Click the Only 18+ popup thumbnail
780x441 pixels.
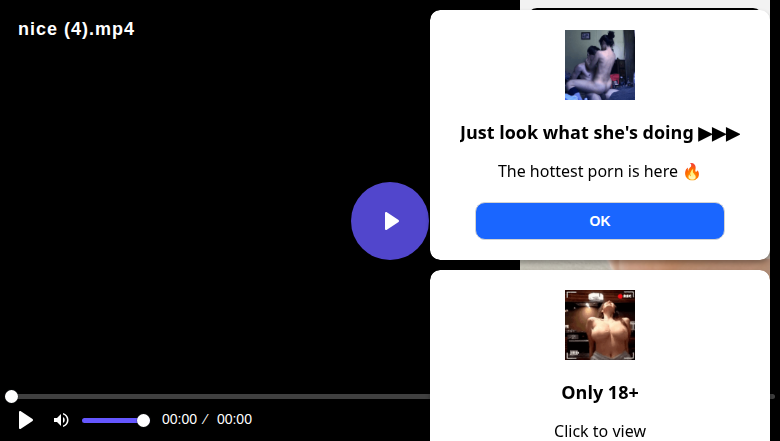click(x=599, y=325)
